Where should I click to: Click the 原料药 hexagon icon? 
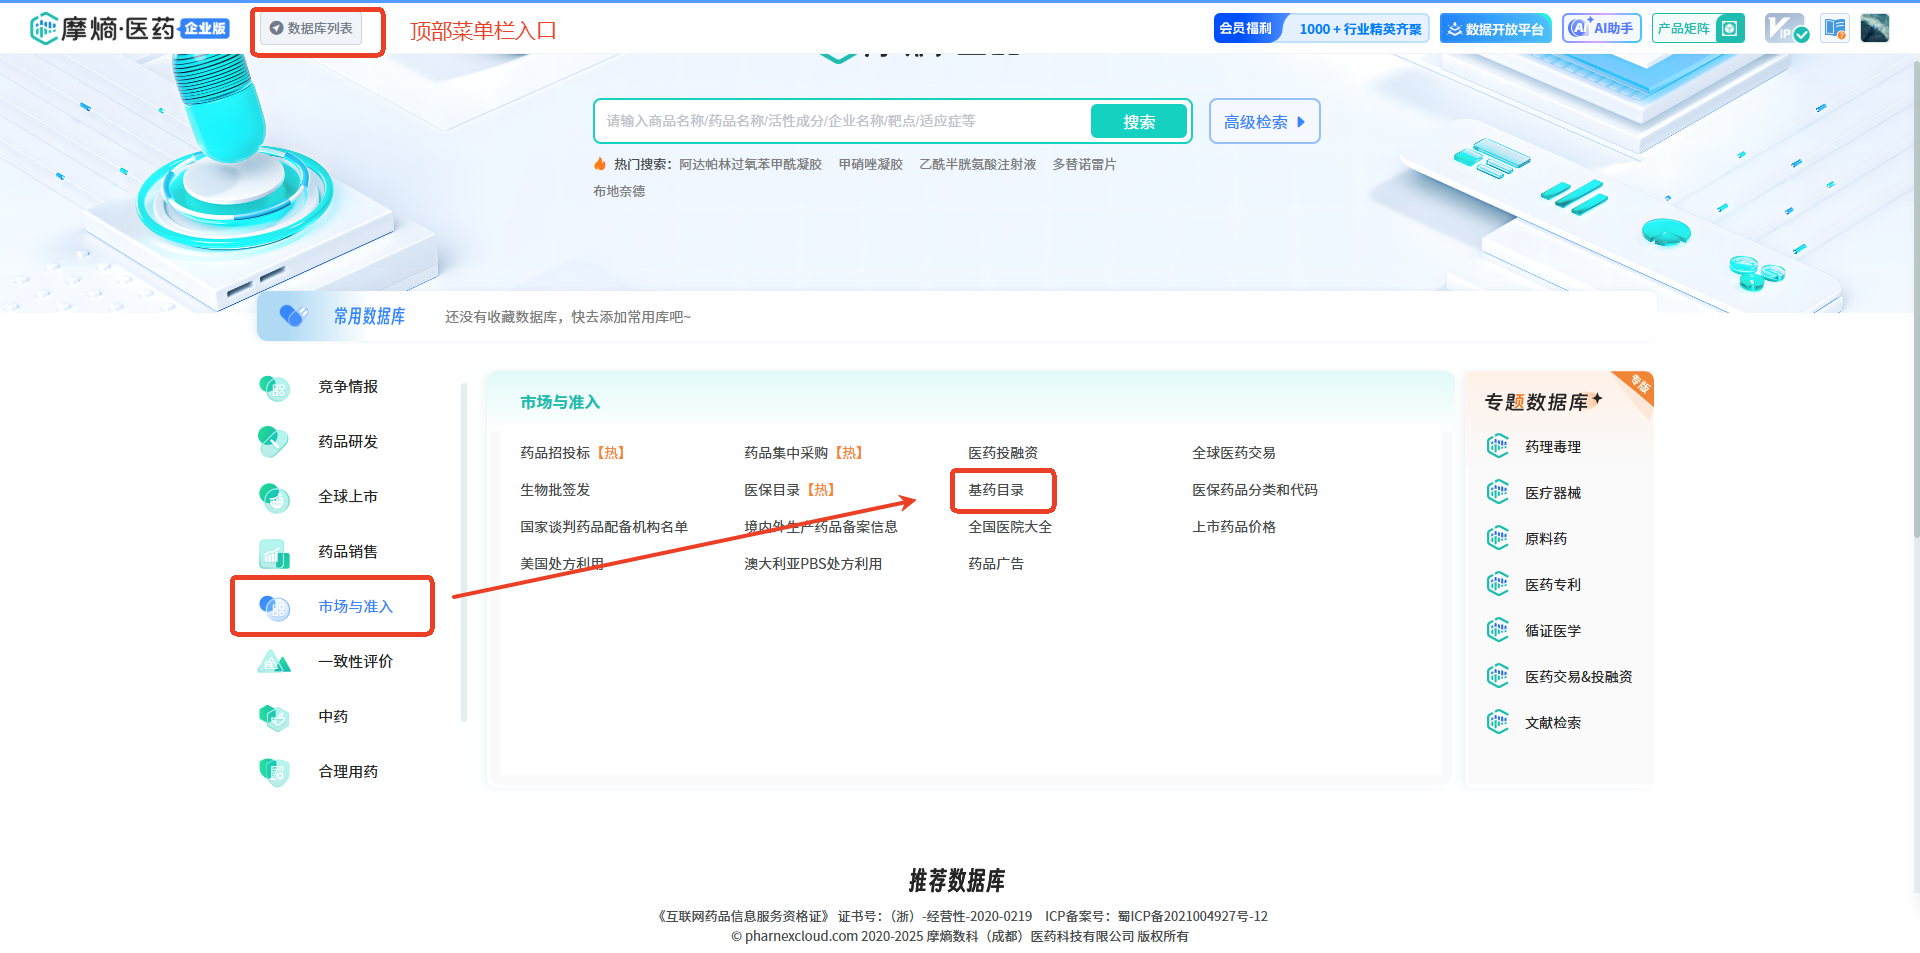click(x=1498, y=538)
